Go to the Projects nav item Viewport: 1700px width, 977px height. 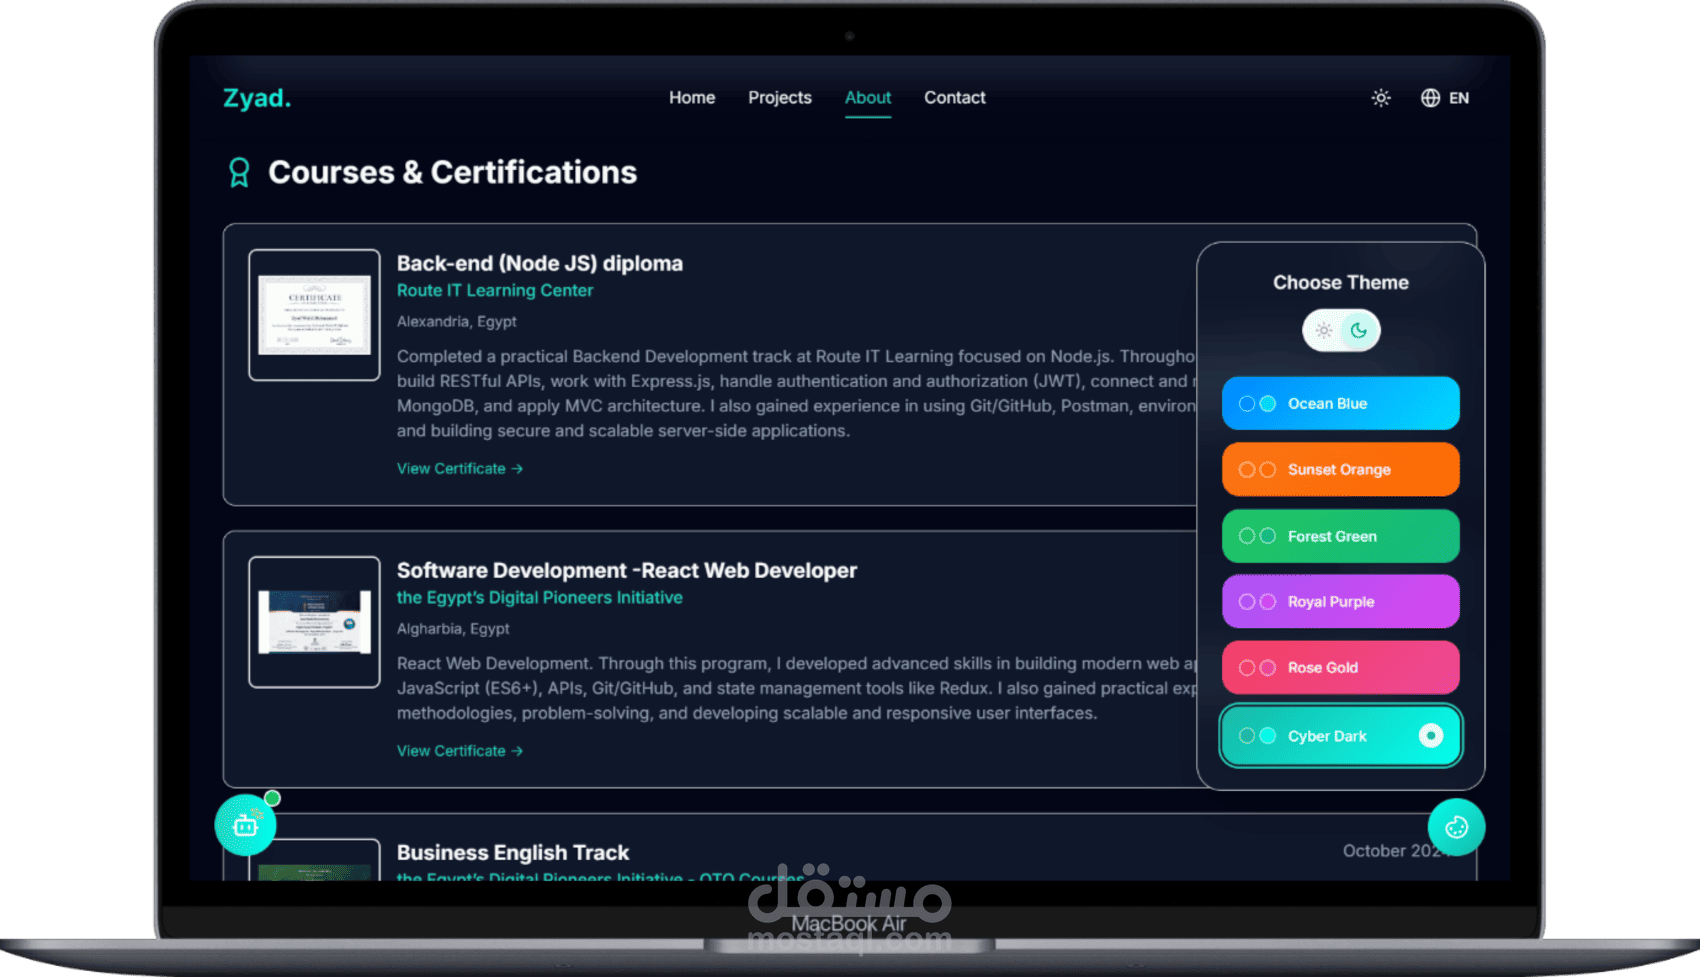(780, 98)
